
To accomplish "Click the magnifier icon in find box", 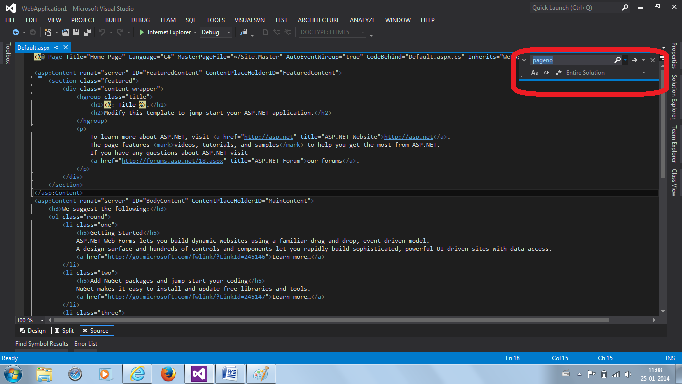I will tap(617, 60).
